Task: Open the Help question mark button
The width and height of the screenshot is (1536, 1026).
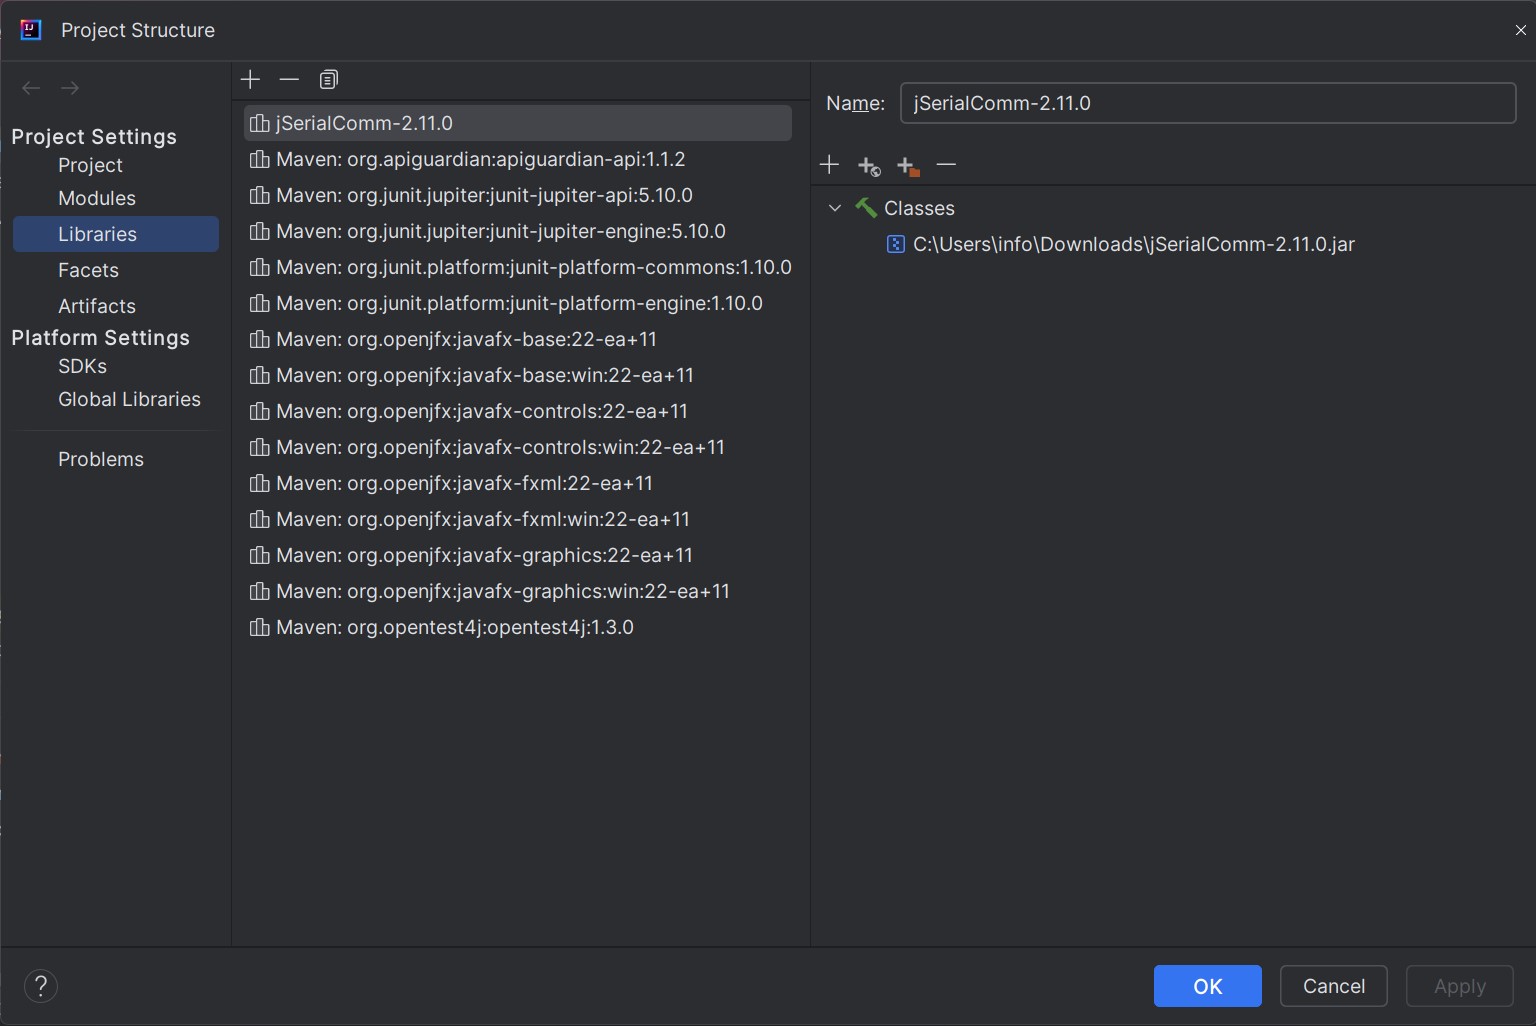Action: (x=41, y=986)
